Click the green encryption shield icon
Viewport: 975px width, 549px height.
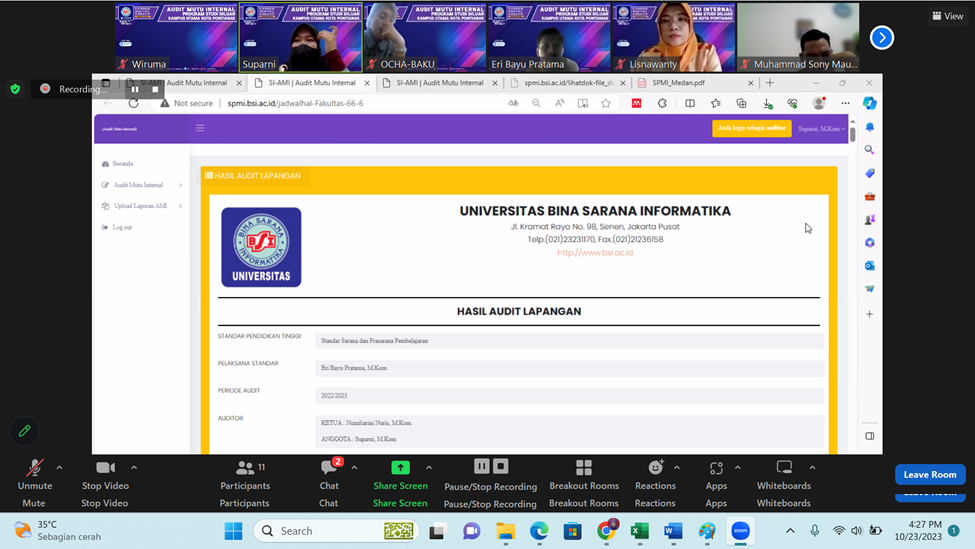(16, 89)
